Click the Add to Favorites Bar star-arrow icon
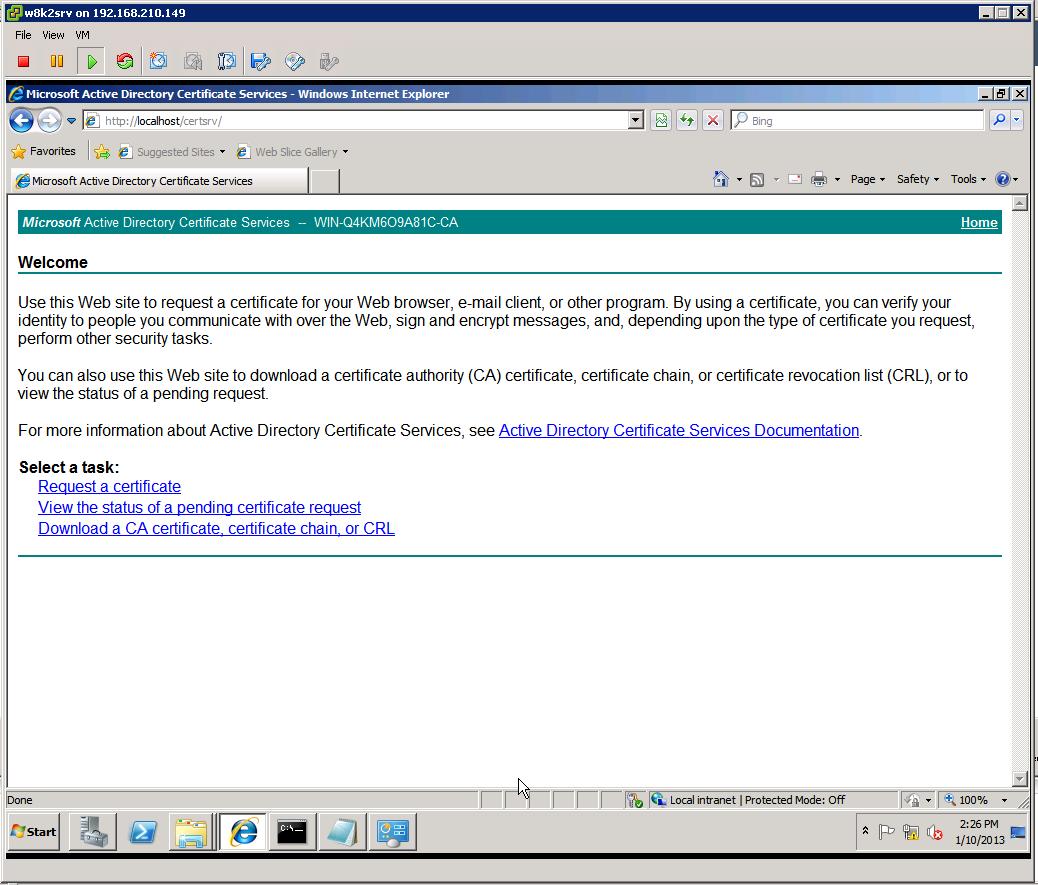1038x885 pixels. tap(102, 152)
